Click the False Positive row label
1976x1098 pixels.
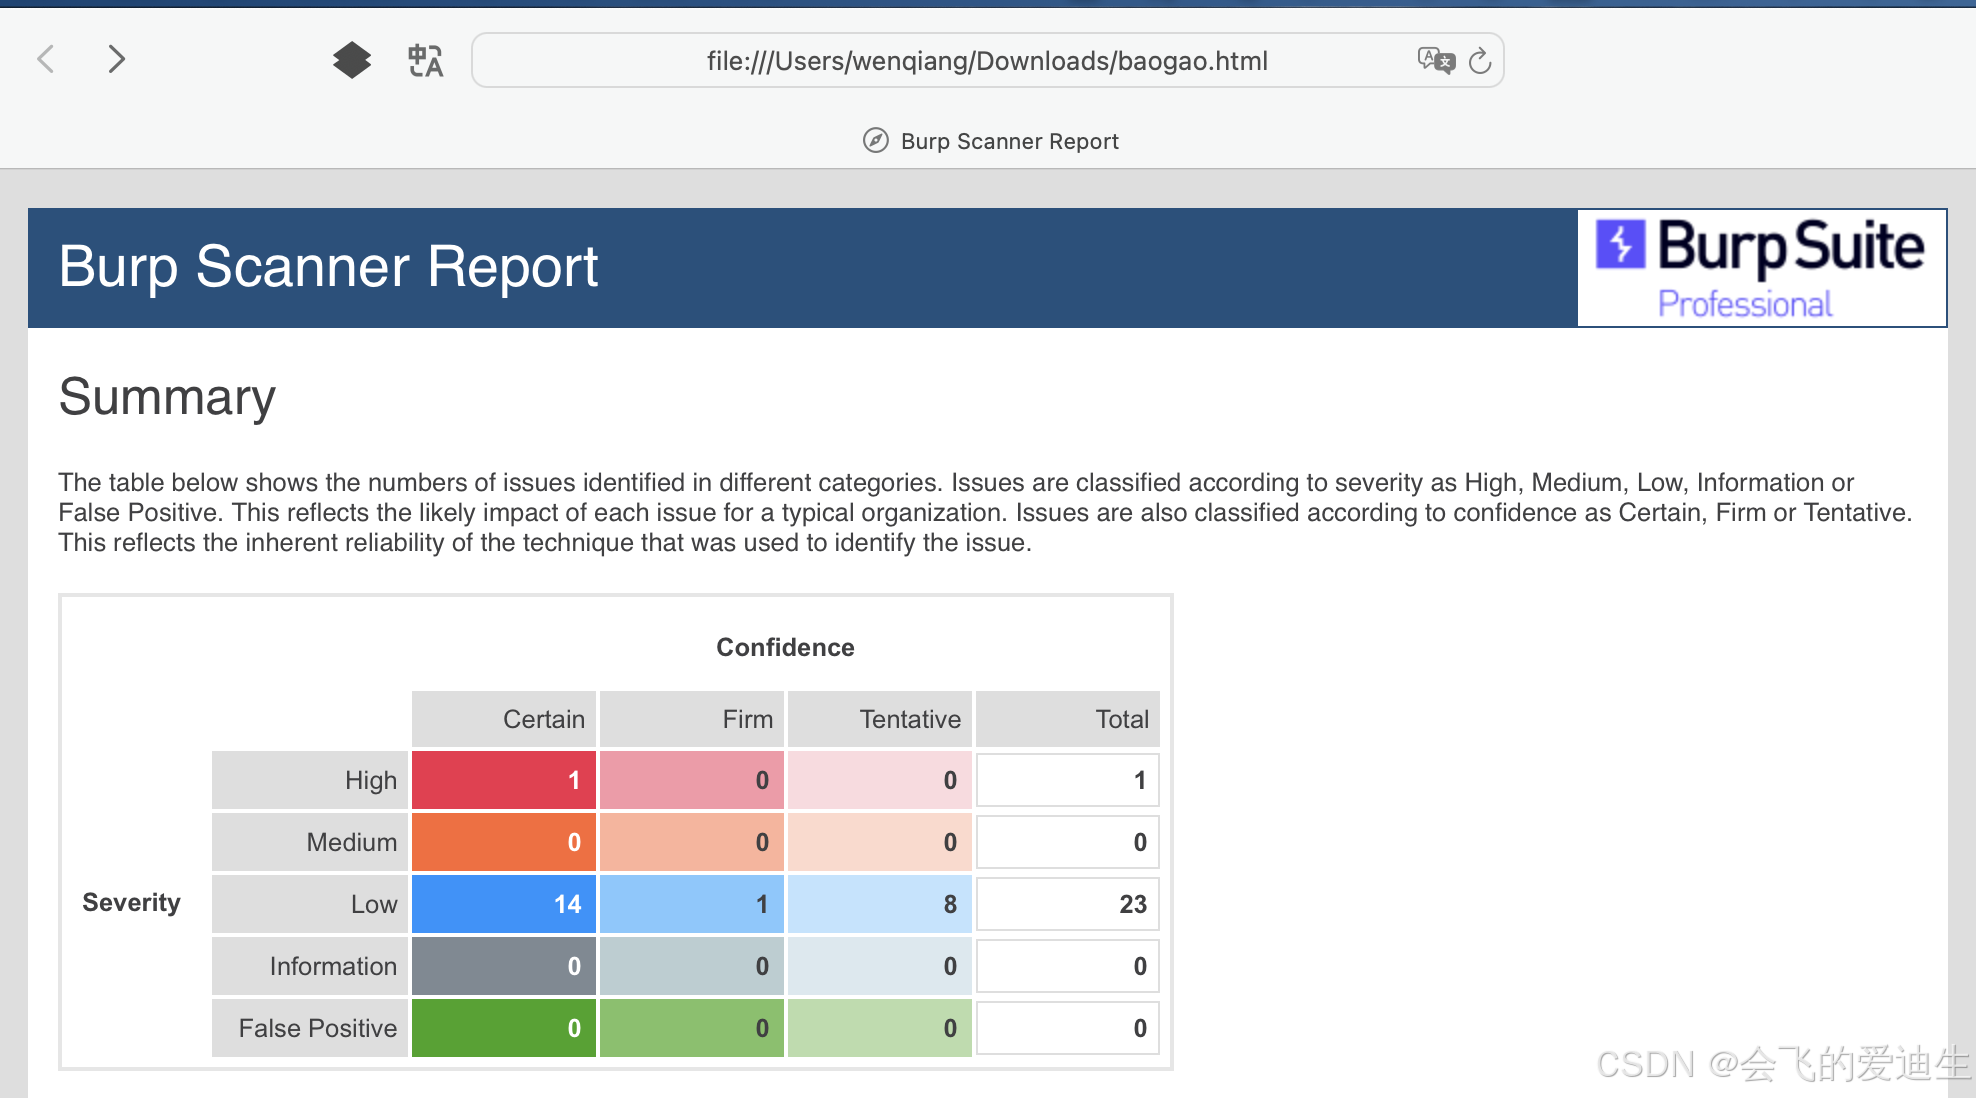pos(310,1028)
